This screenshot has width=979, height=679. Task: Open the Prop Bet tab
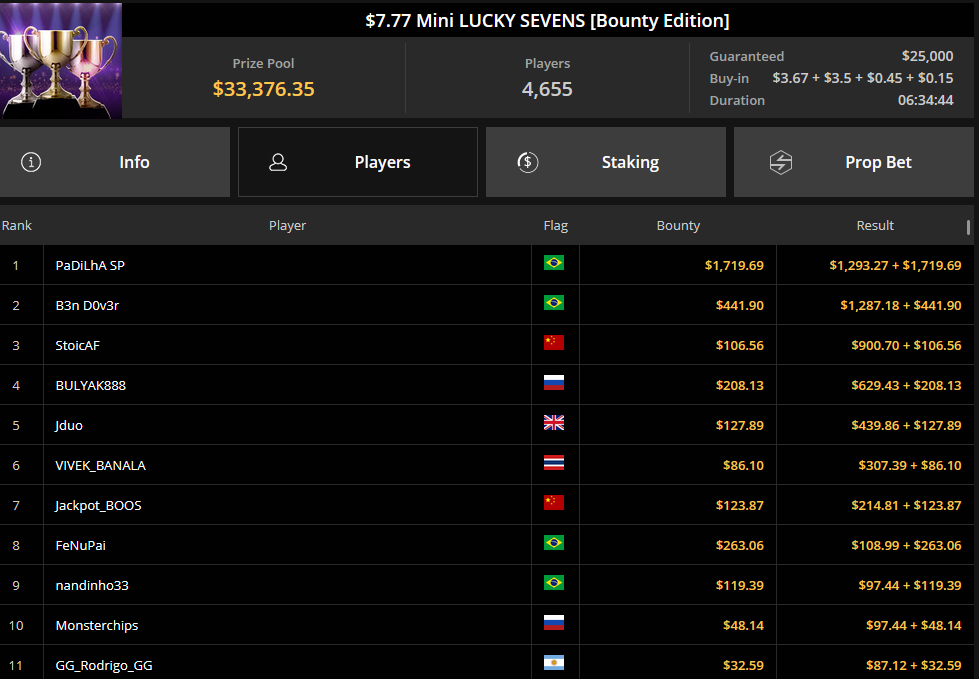(x=854, y=162)
